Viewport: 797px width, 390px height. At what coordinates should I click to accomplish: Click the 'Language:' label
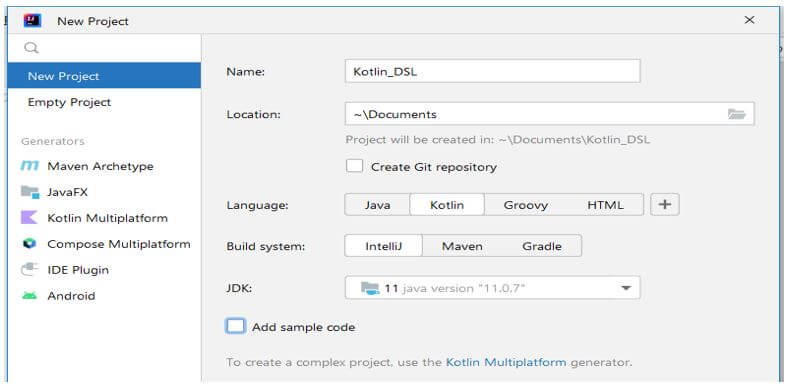click(257, 205)
